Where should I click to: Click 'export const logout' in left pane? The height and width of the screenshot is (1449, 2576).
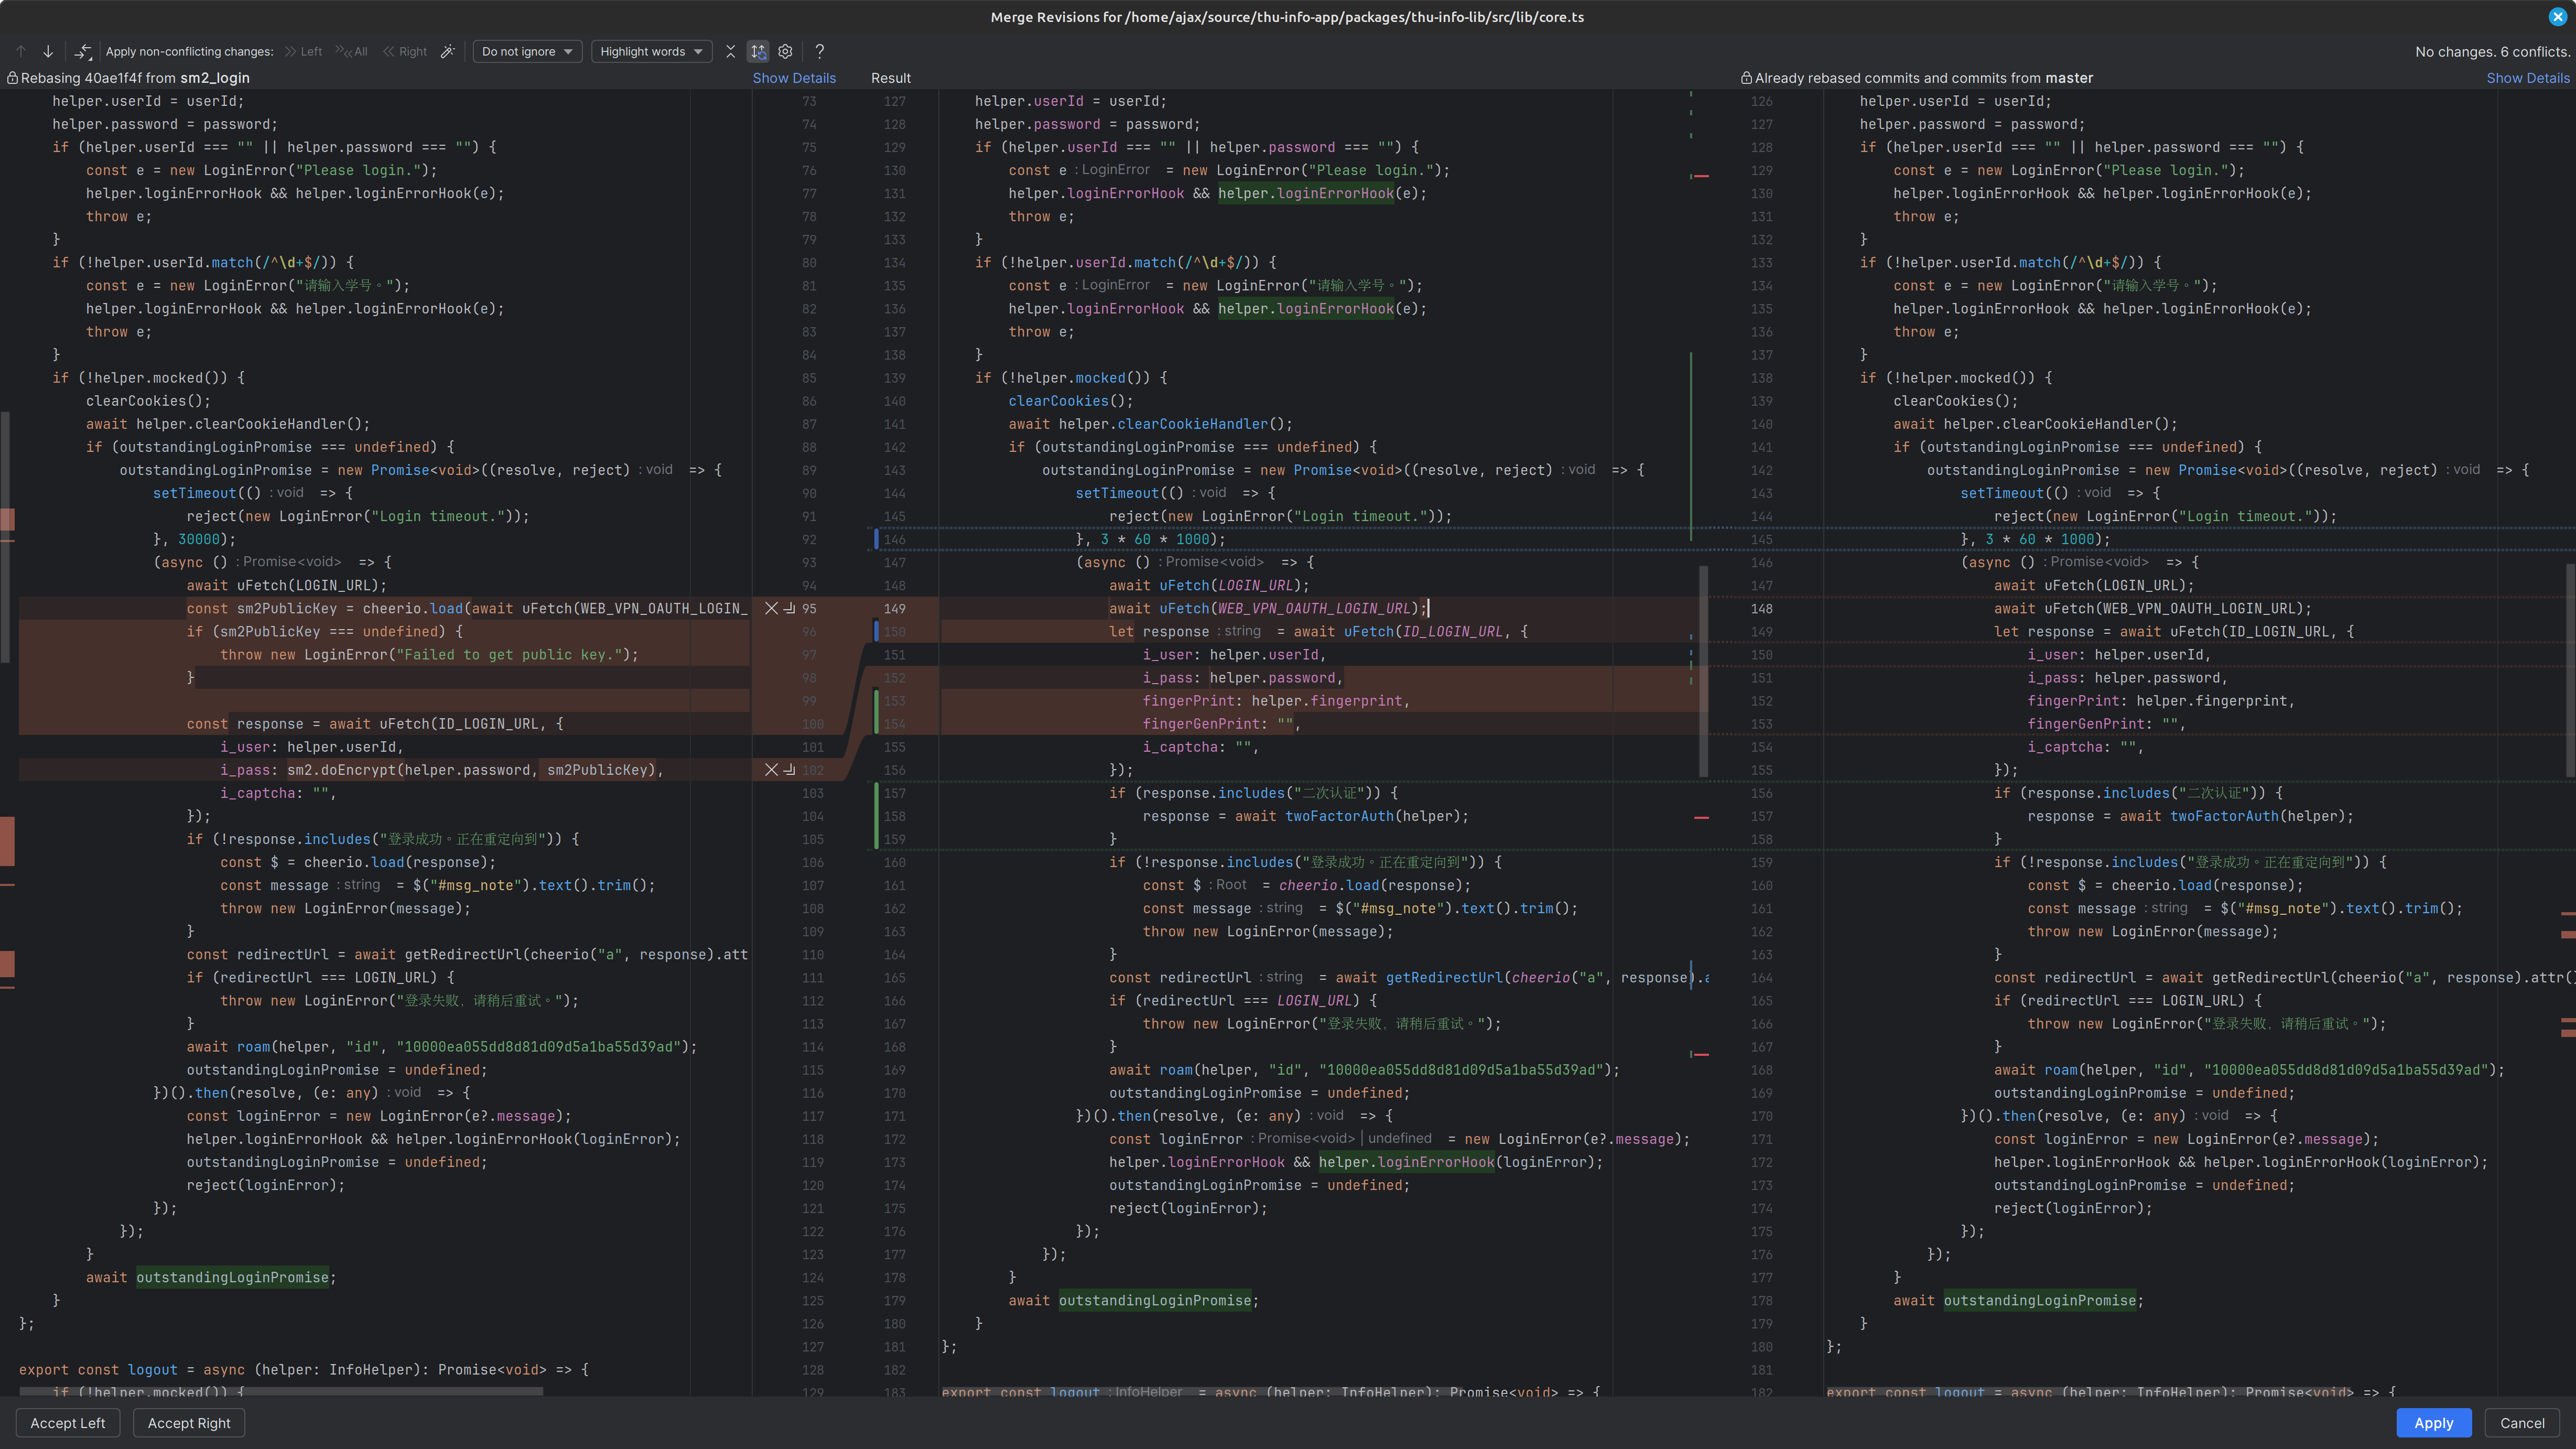[x=98, y=1370]
